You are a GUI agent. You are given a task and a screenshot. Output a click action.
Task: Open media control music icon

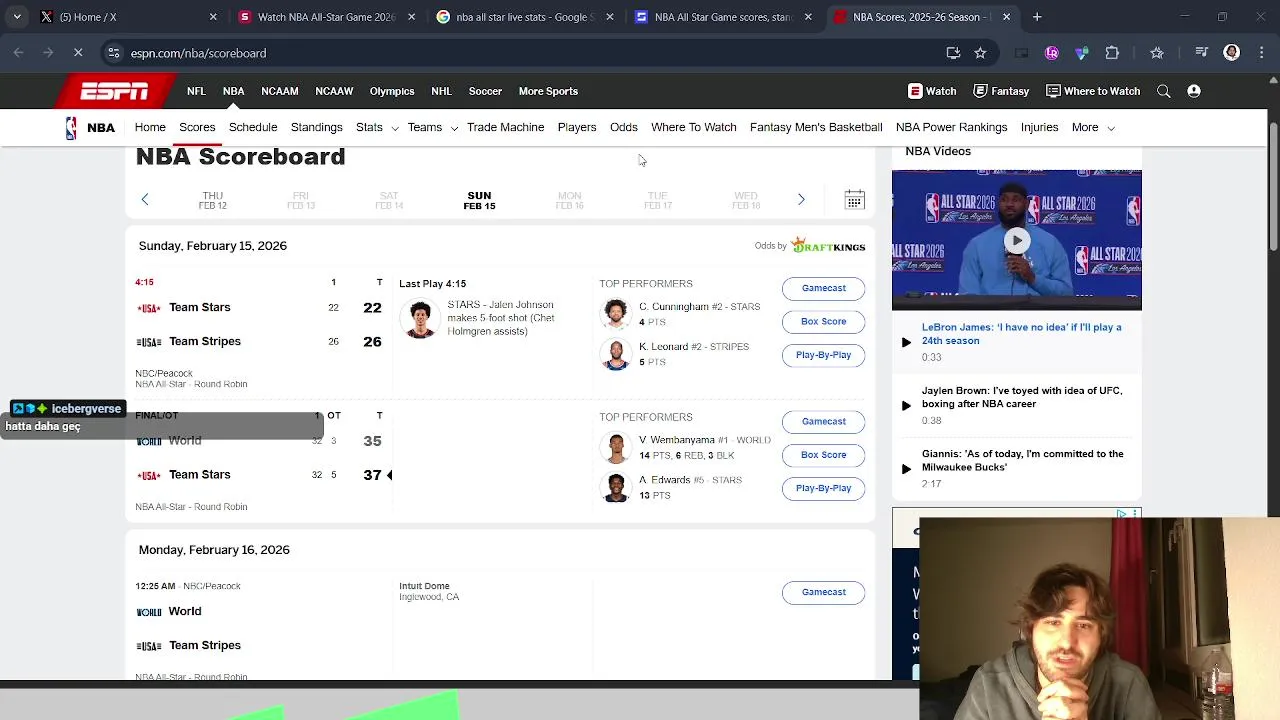click(1202, 53)
